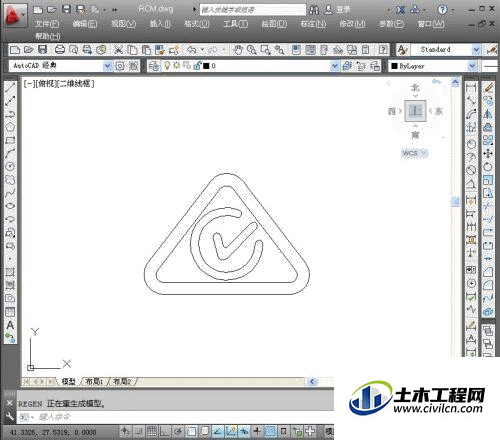Click the Undo arrow icon

(191, 50)
